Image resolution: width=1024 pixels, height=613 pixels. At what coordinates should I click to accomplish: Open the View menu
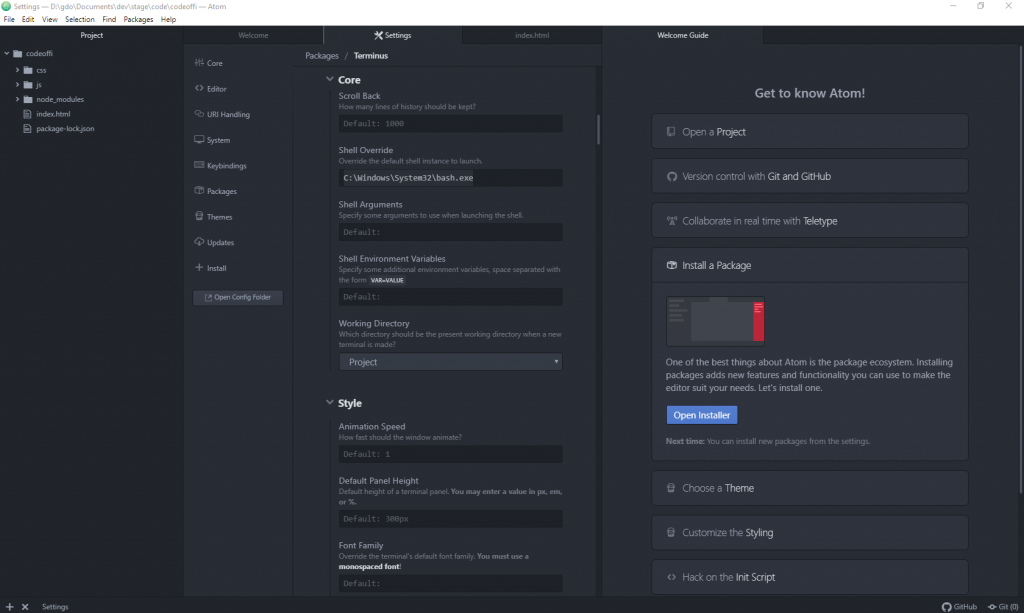point(50,20)
